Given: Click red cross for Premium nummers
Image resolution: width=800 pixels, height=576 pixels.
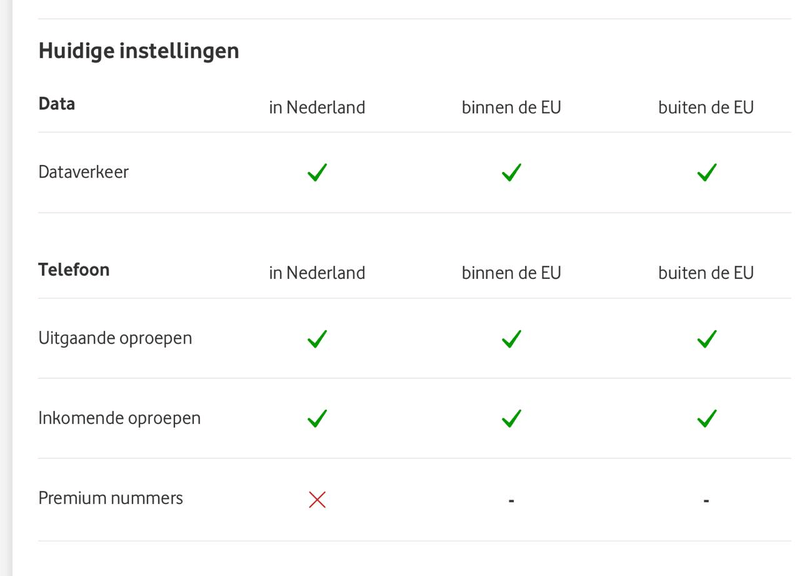Looking at the screenshot, I should click(317, 499).
